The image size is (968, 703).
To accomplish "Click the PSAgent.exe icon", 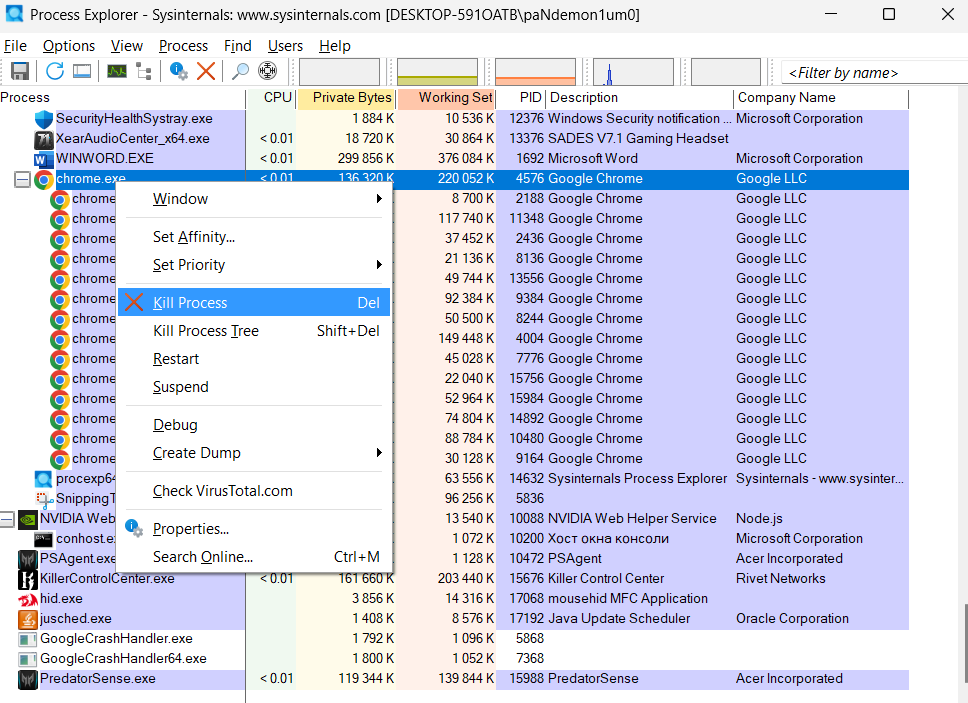I will 28,559.
